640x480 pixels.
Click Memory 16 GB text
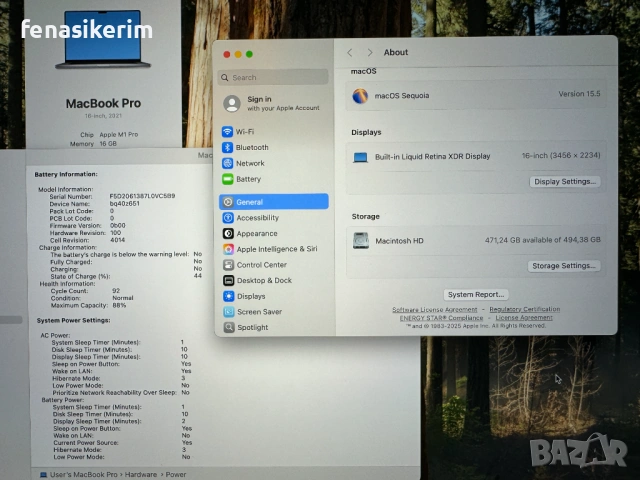click(x=93, y=144)
